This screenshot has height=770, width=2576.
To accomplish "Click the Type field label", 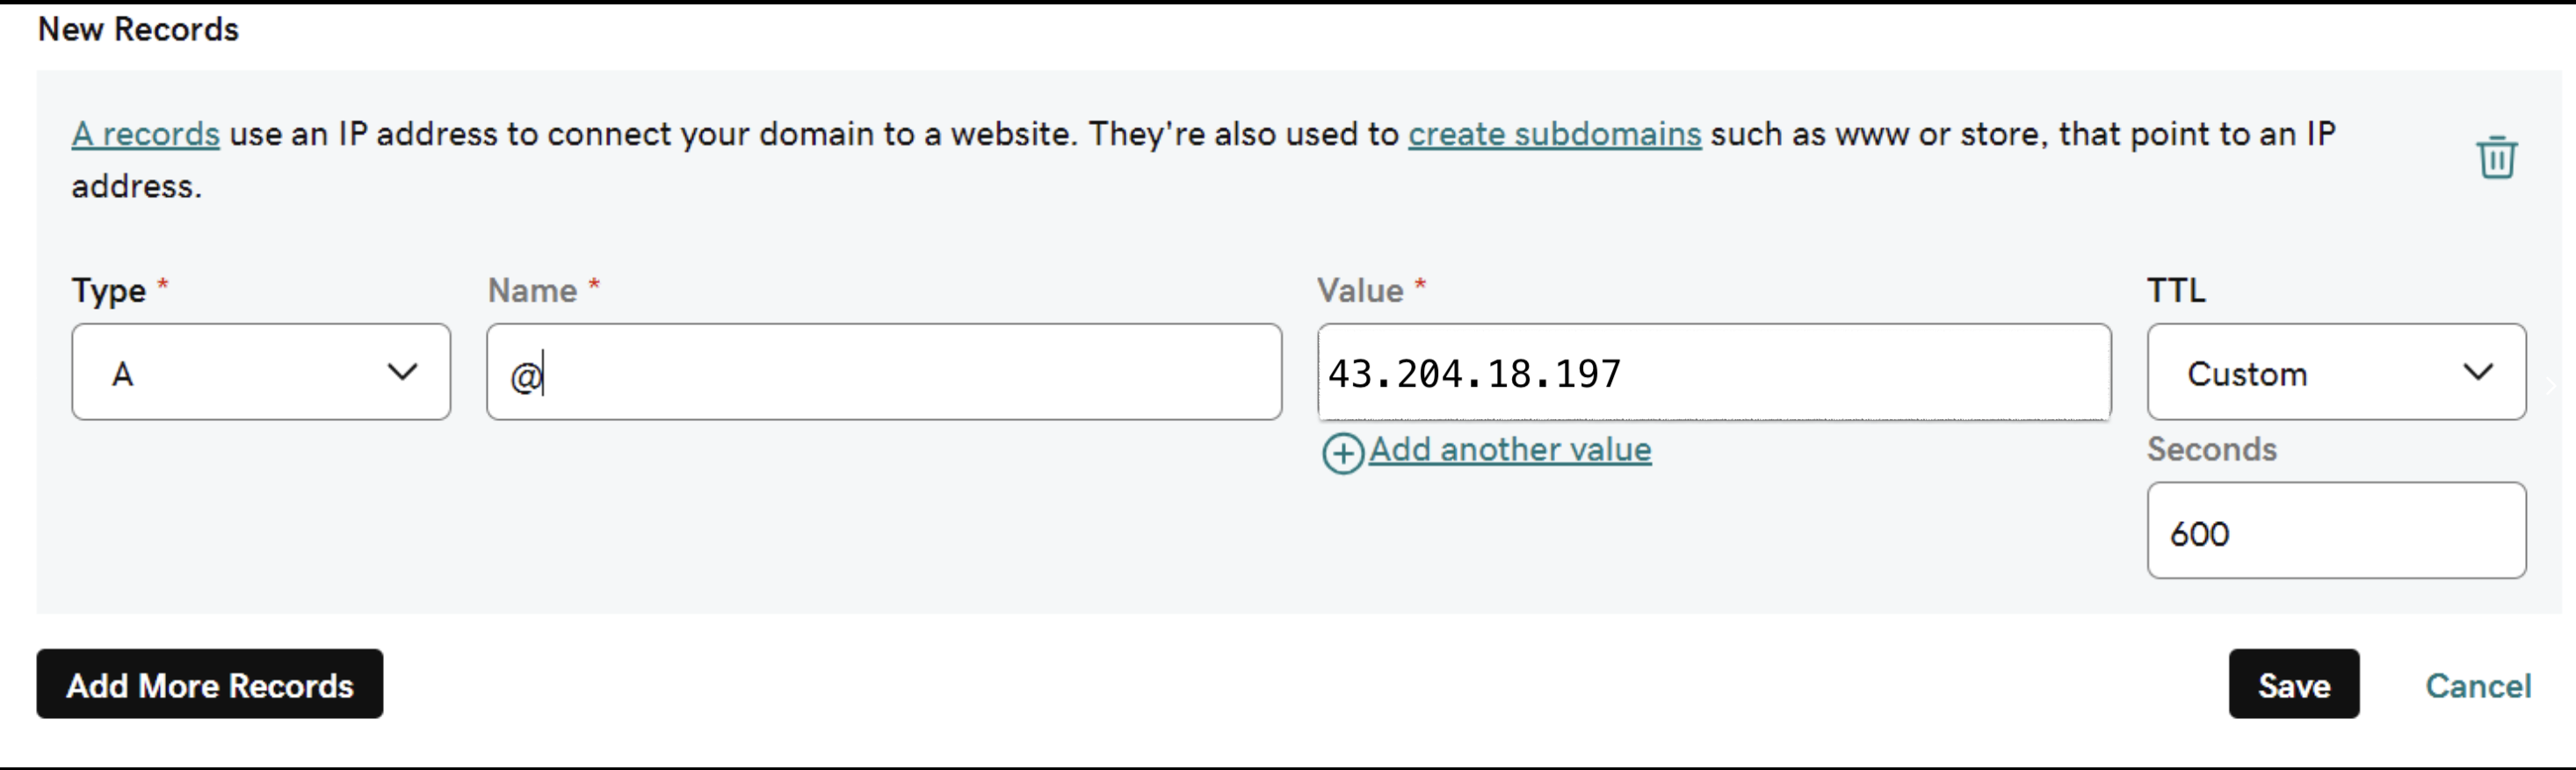I will pos(109,291).
